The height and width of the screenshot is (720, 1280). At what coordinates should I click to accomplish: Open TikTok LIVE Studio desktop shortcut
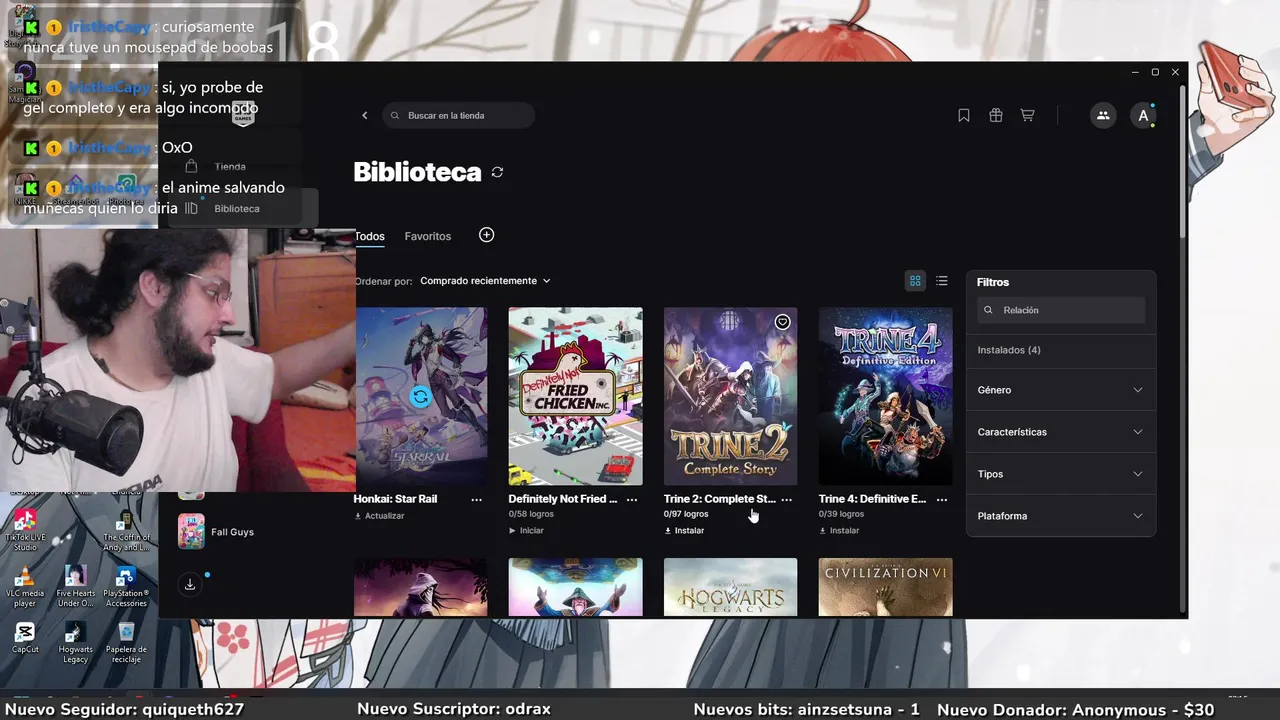(x=25, y=529)
